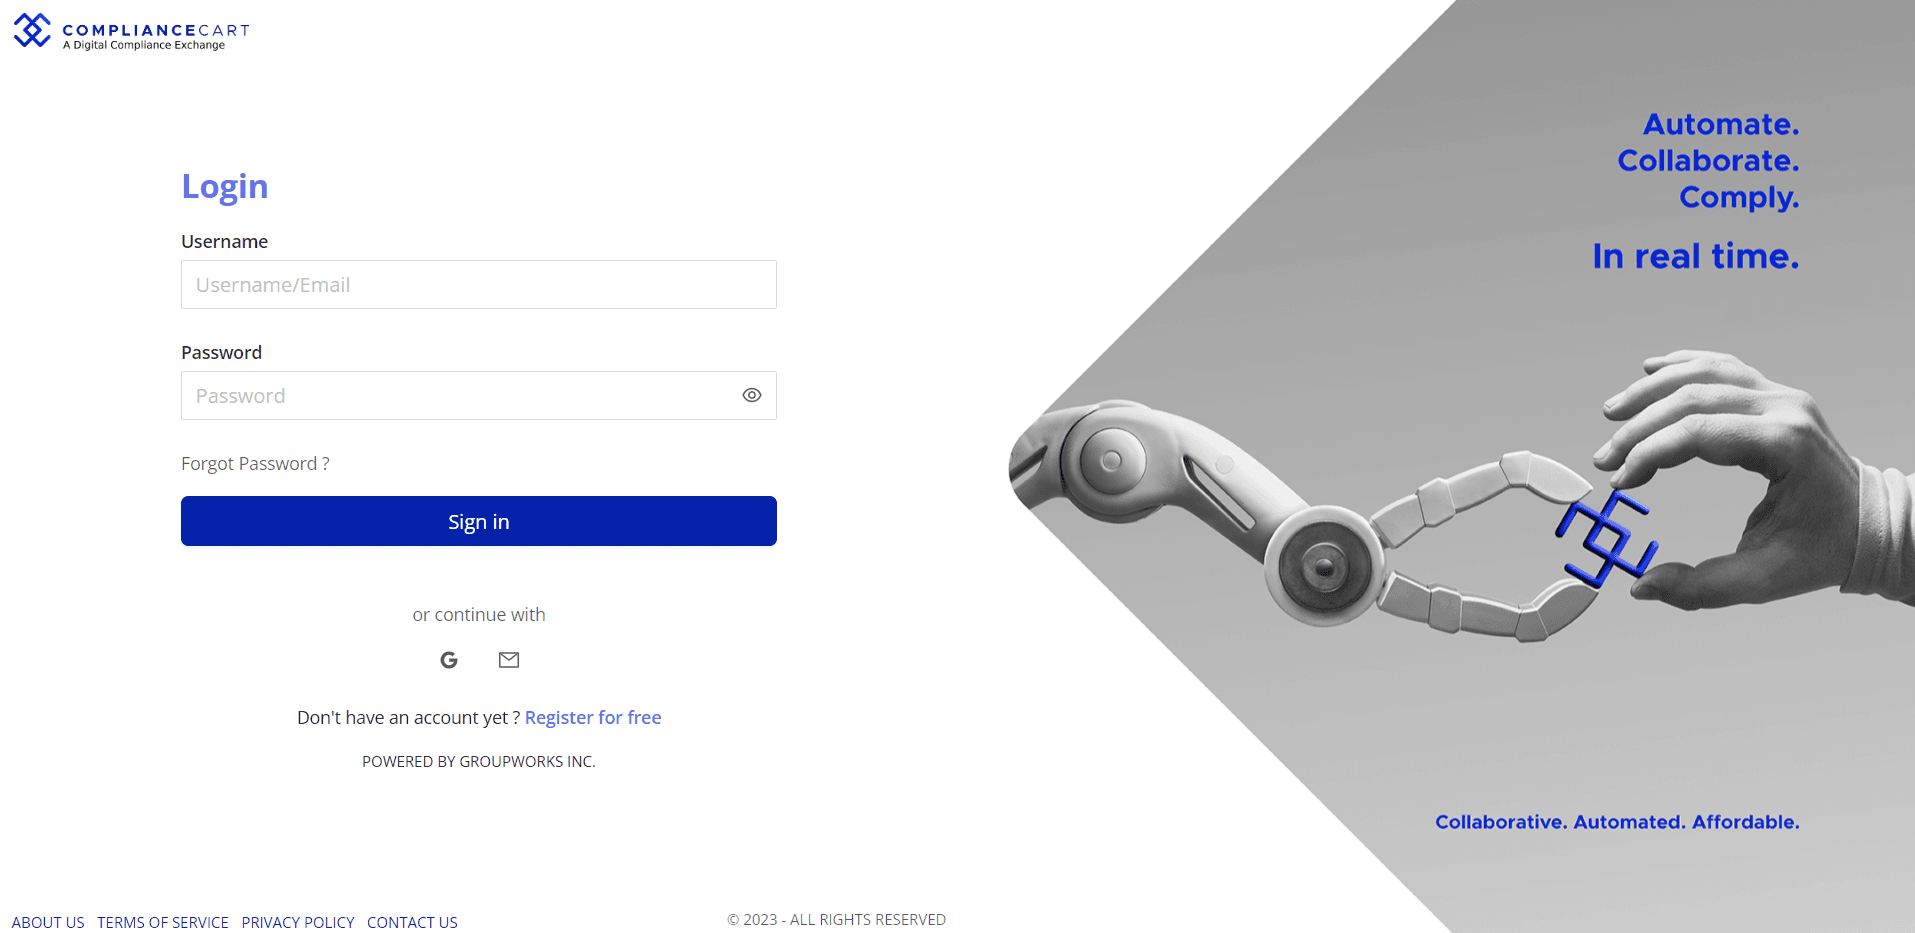
Task: View the Privacy Policy footer link
Action: pyautogui.click(x=298, y=922)
